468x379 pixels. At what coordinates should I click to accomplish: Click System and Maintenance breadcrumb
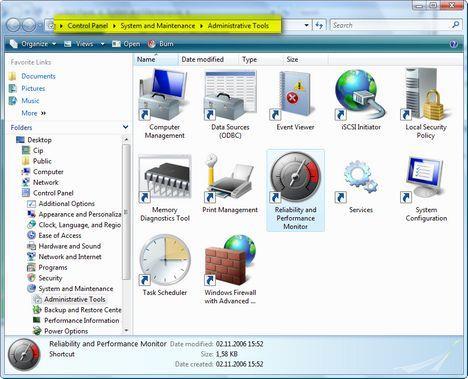click(x=158, y=26)
